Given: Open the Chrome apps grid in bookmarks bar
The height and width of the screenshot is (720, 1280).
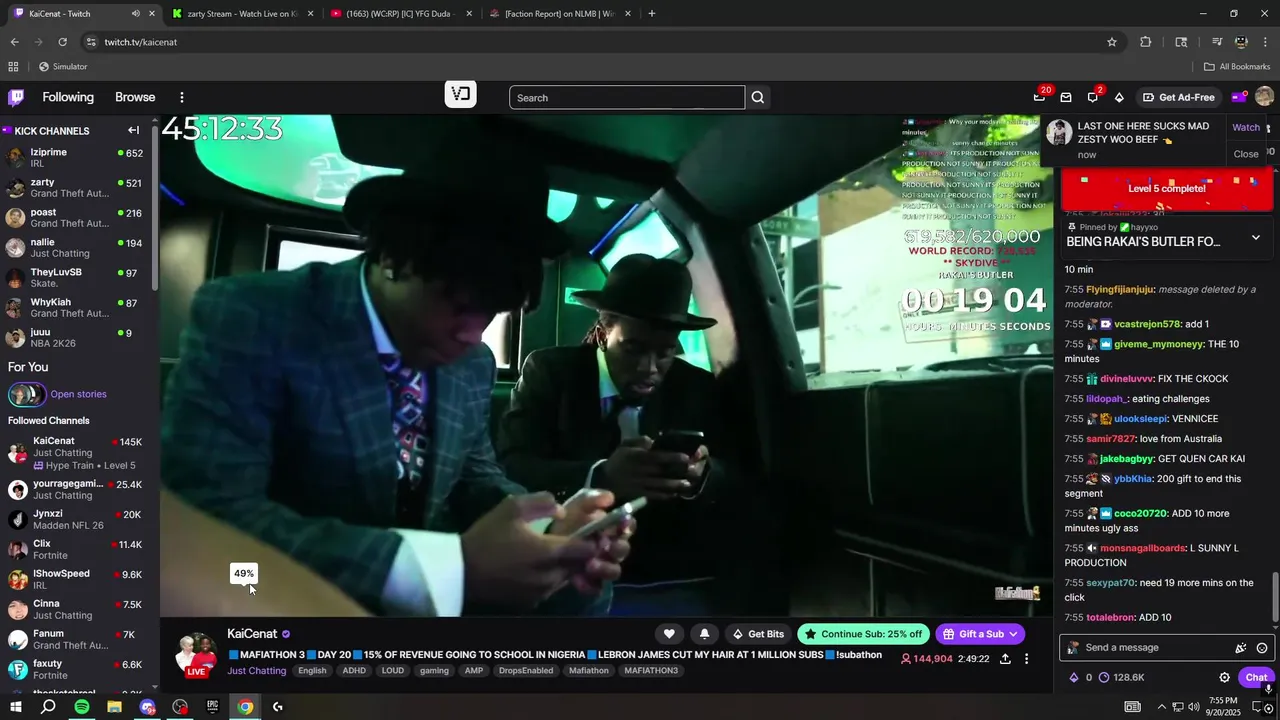Looking at the screenshot, I should coord(13,67).
